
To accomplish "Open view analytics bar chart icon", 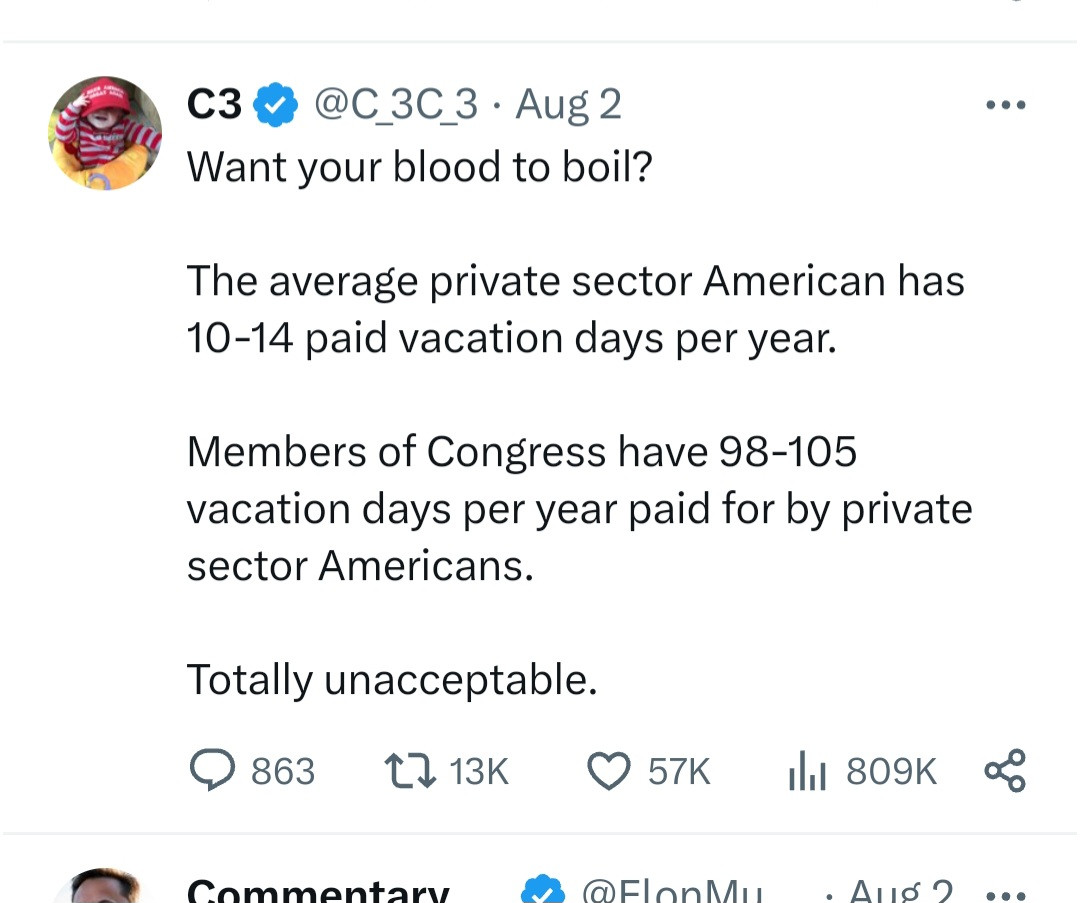I will click(806, 771).
